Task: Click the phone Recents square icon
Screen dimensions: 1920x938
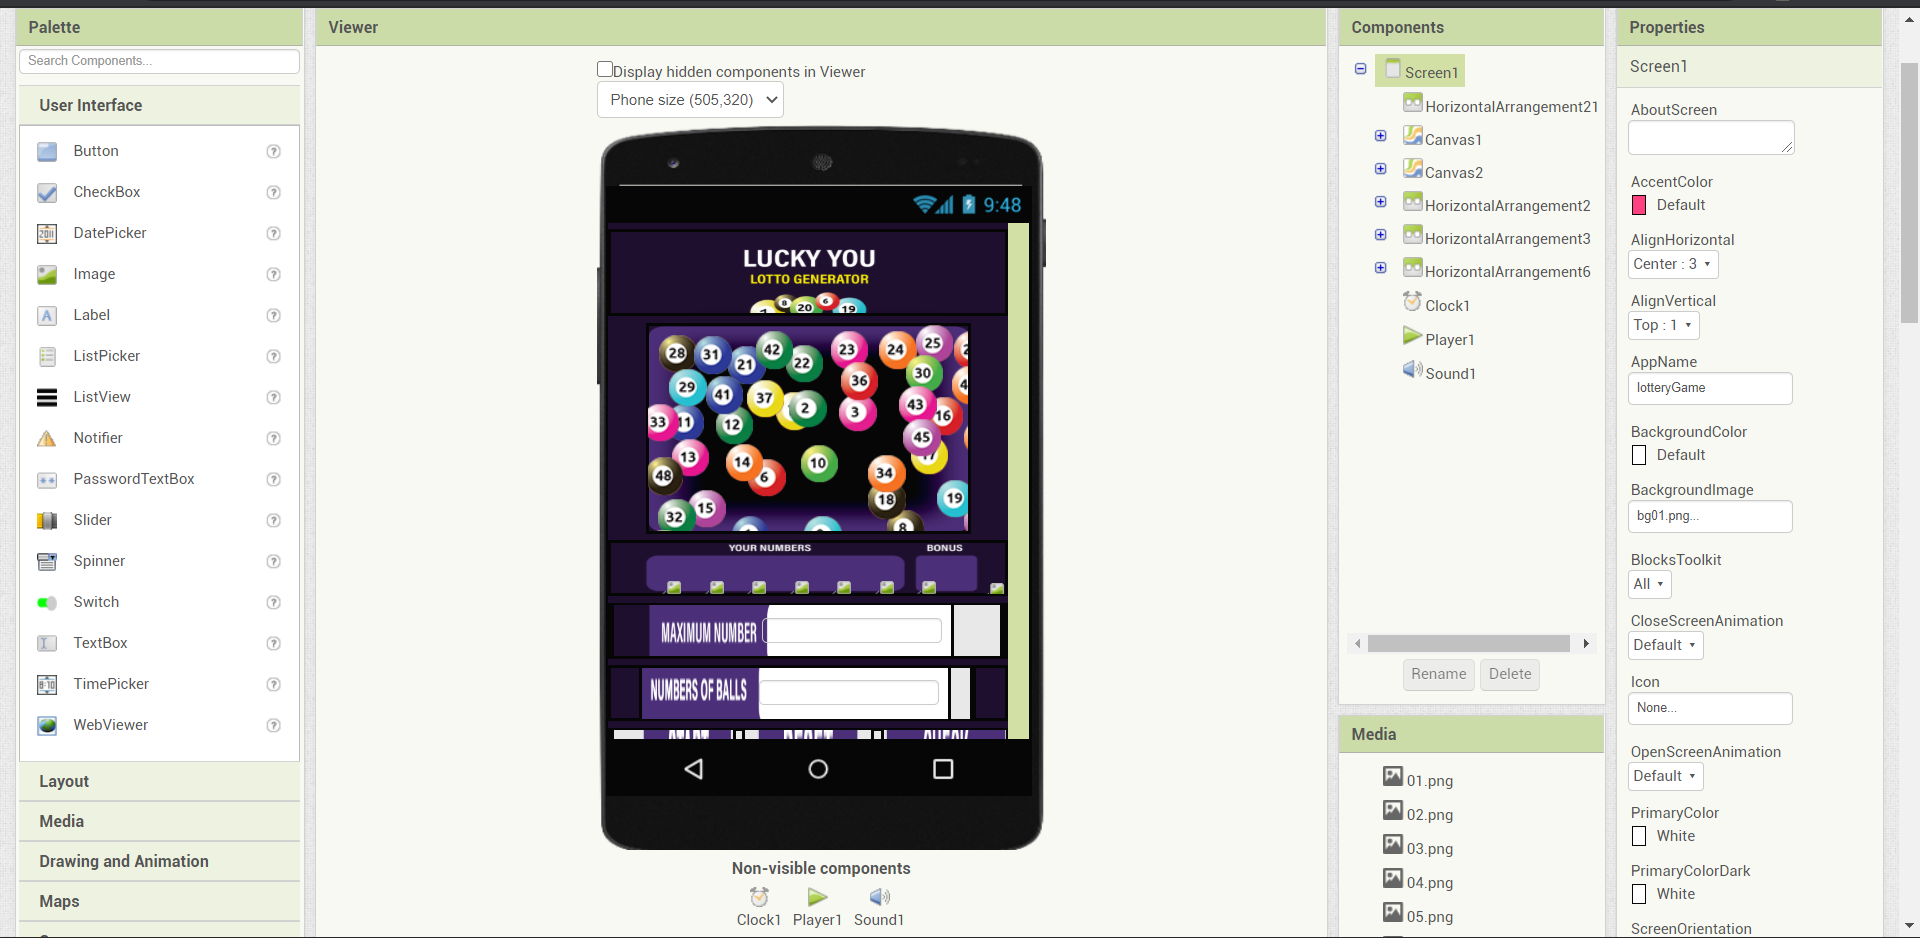Action: [943, 769]
